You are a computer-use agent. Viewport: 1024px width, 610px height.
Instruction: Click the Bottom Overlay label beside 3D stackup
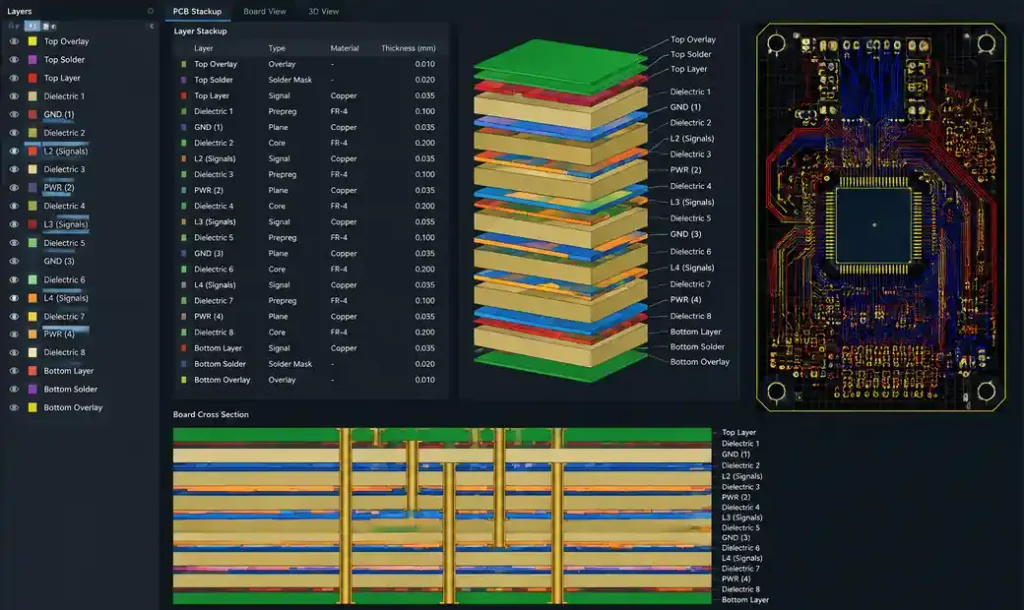coord(699,362)
